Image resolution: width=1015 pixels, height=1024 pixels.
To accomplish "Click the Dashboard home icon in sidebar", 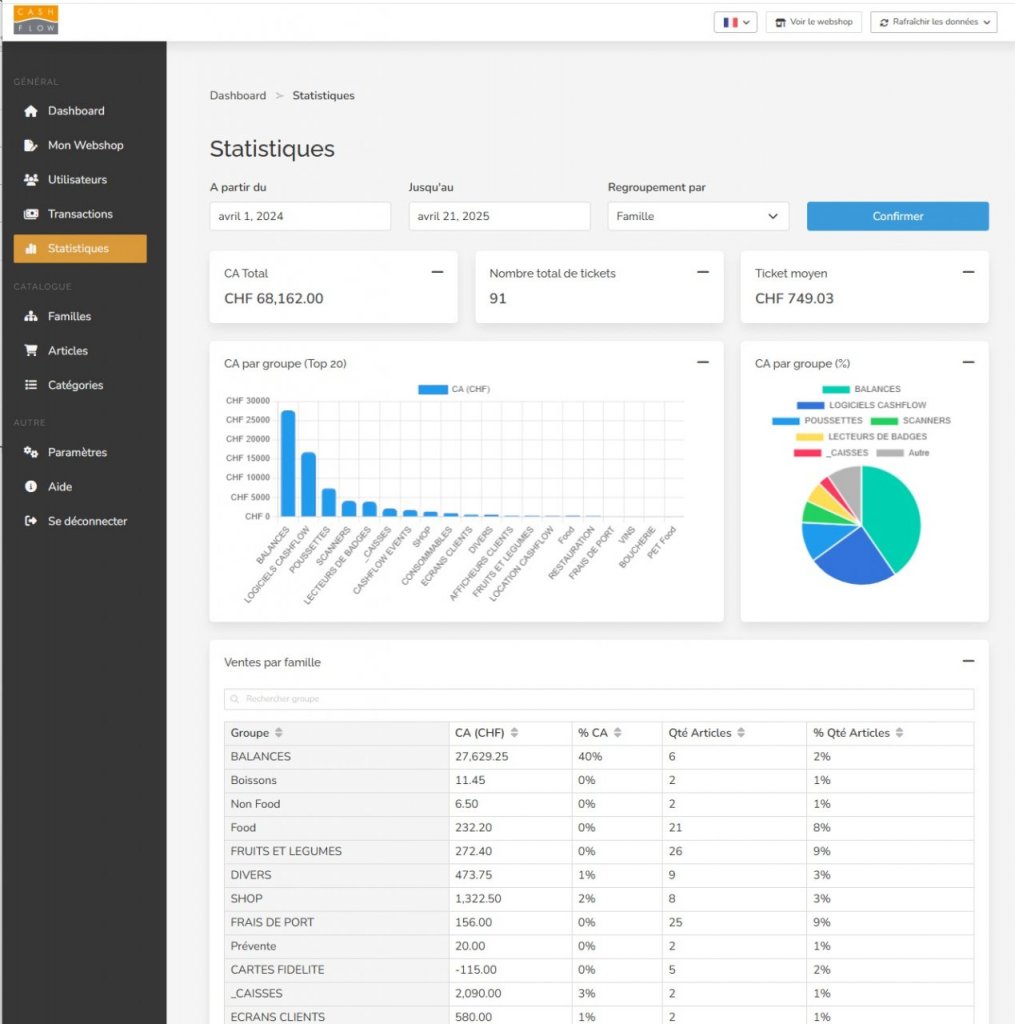I will pyautogui.click(x=30, y=111).
